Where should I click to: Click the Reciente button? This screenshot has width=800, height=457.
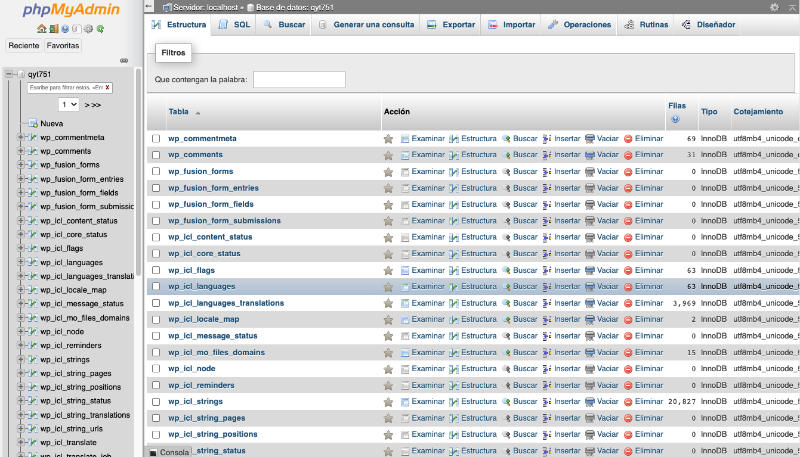coord(24,46)
